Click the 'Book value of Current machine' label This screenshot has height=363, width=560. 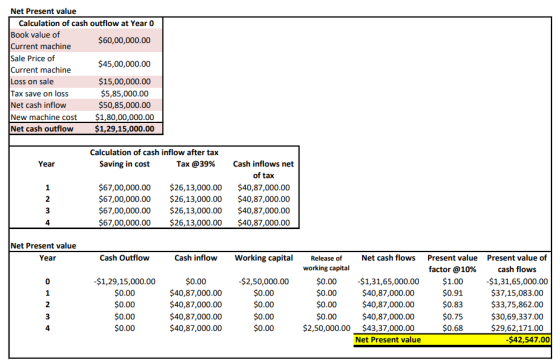pyautogui.click(x=41, y=40)
